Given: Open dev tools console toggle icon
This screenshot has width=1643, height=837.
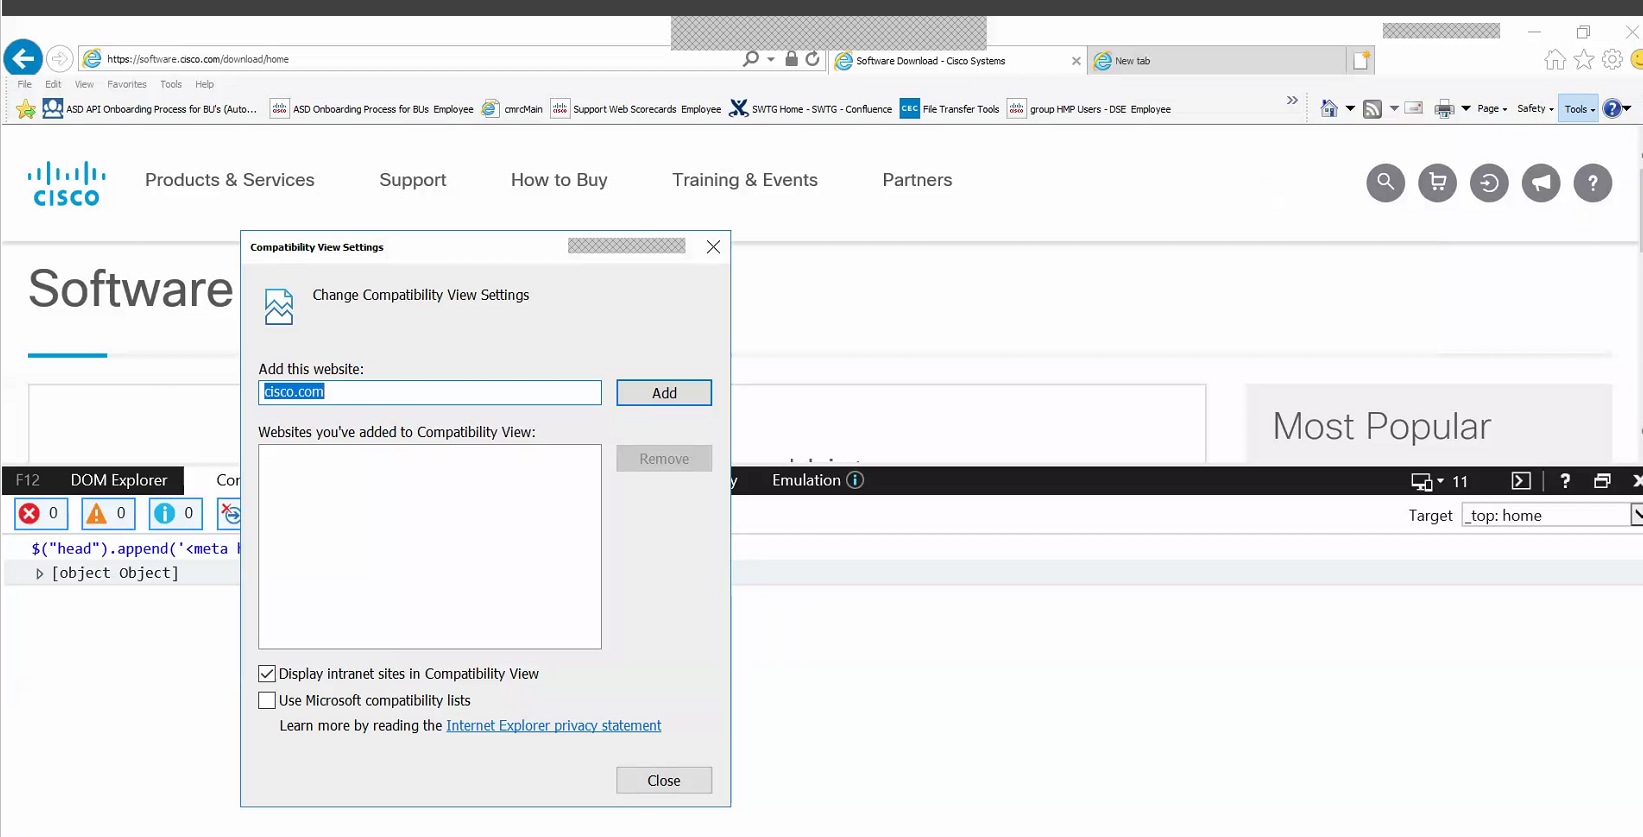Looking at the screenshot, I should coord(1521,481).
